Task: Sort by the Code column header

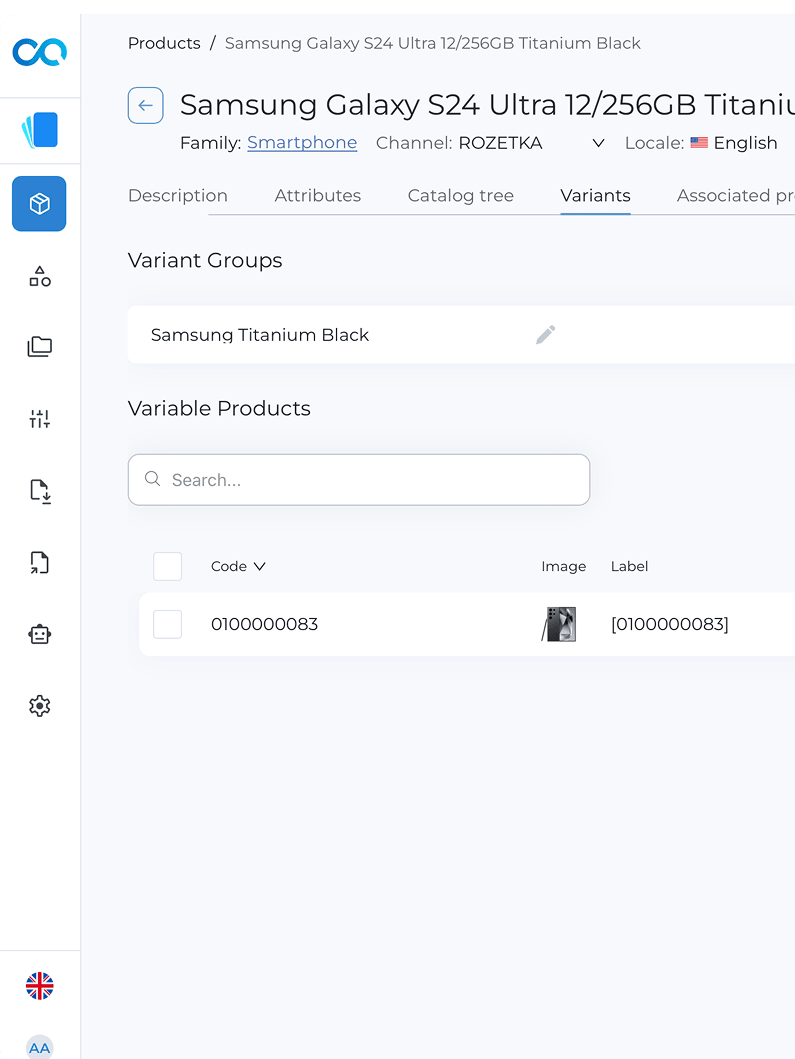Action: [238, 566]
